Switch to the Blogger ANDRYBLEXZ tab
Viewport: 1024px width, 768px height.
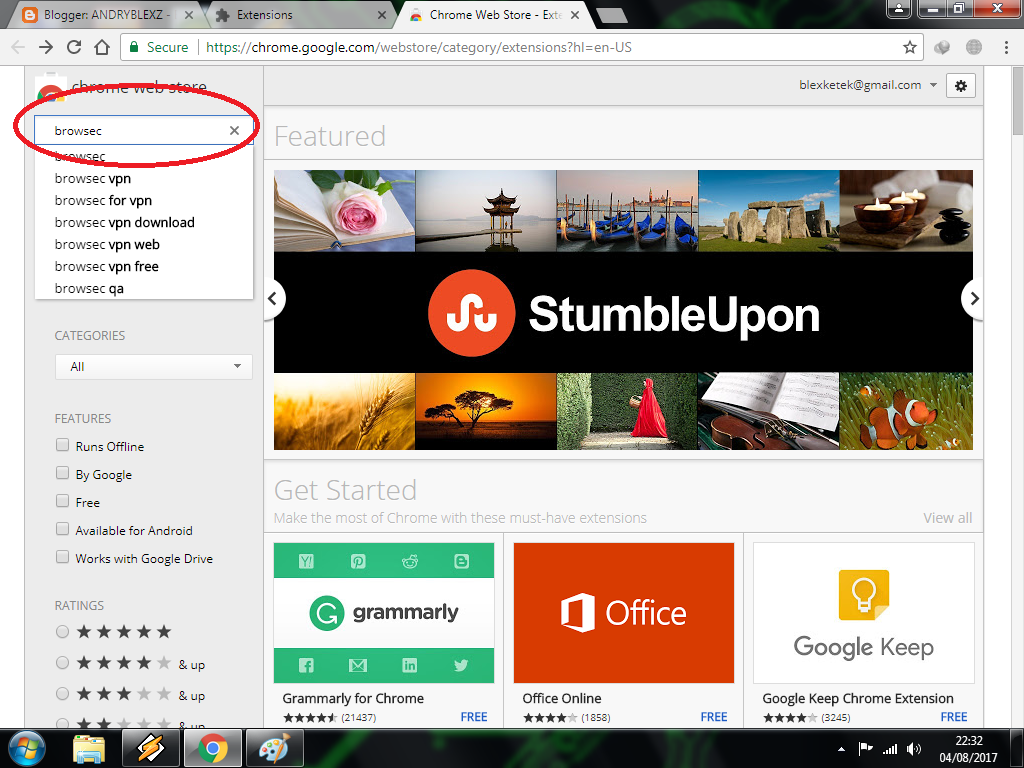point(104,14)
